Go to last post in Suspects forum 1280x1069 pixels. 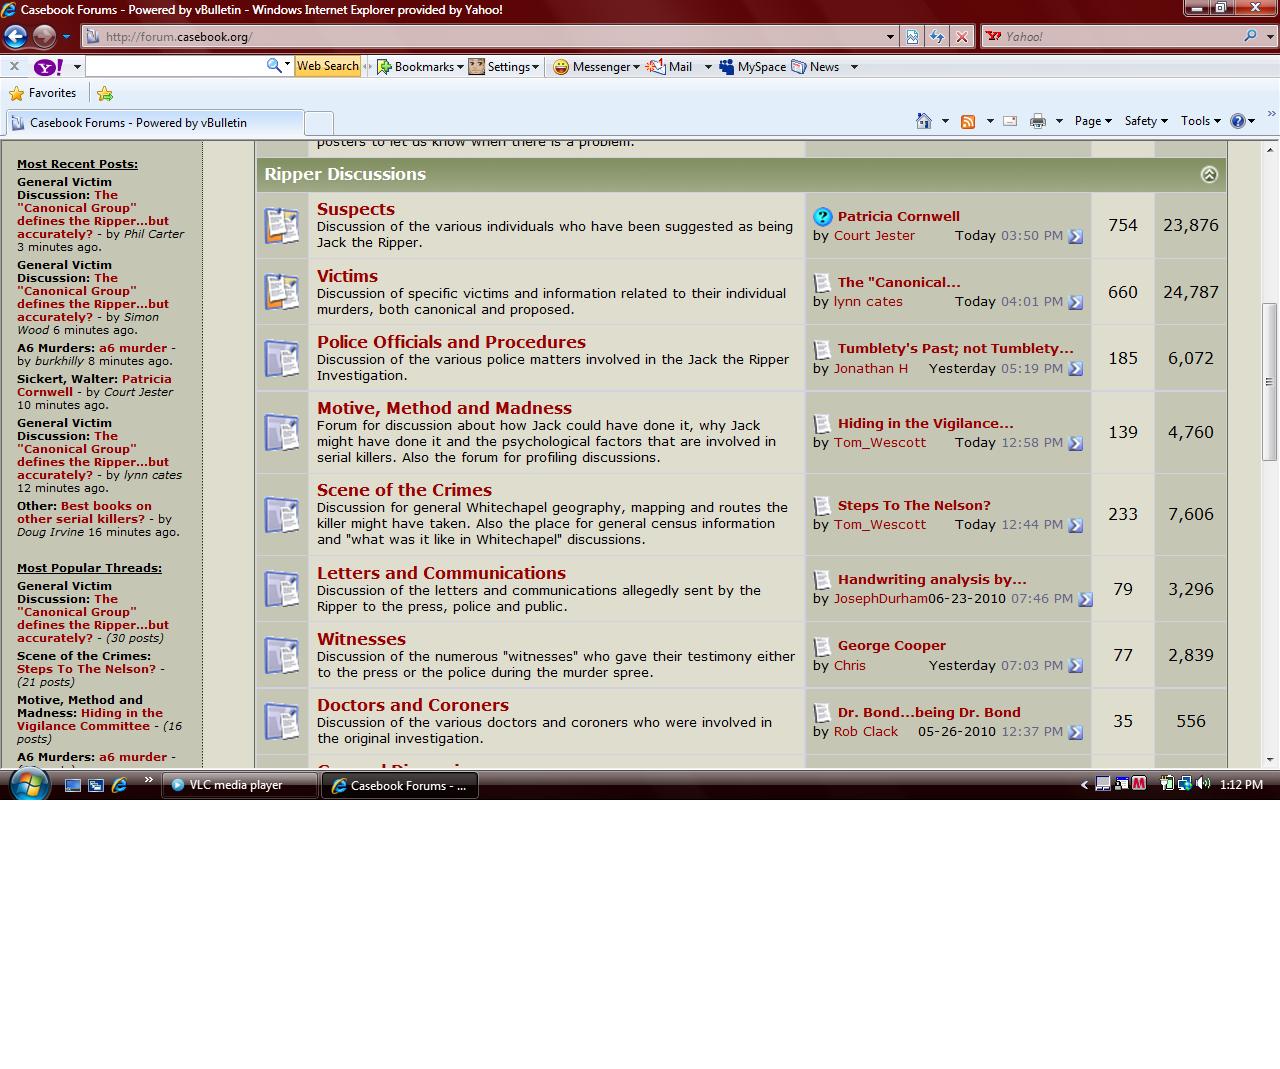(1076, 237)
